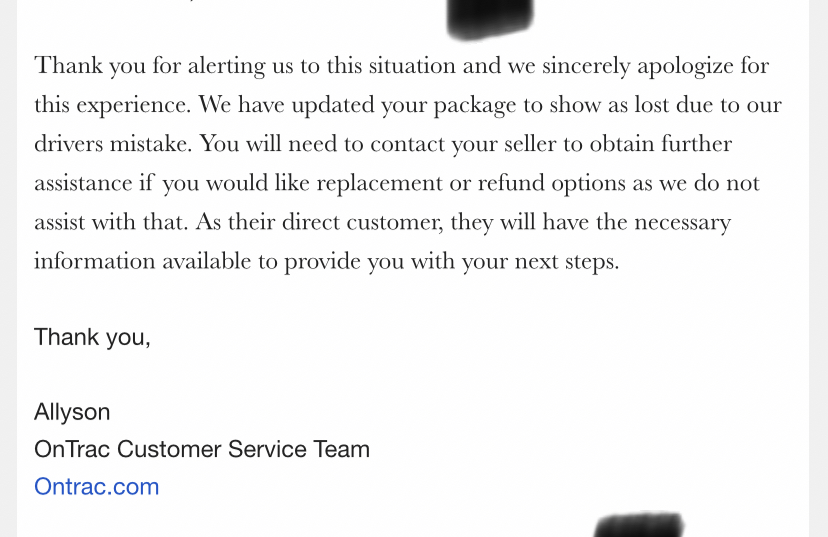This screenshot has width=828, height=537.
Task: Open the Ontrac.com link
Action: point(97,486)
